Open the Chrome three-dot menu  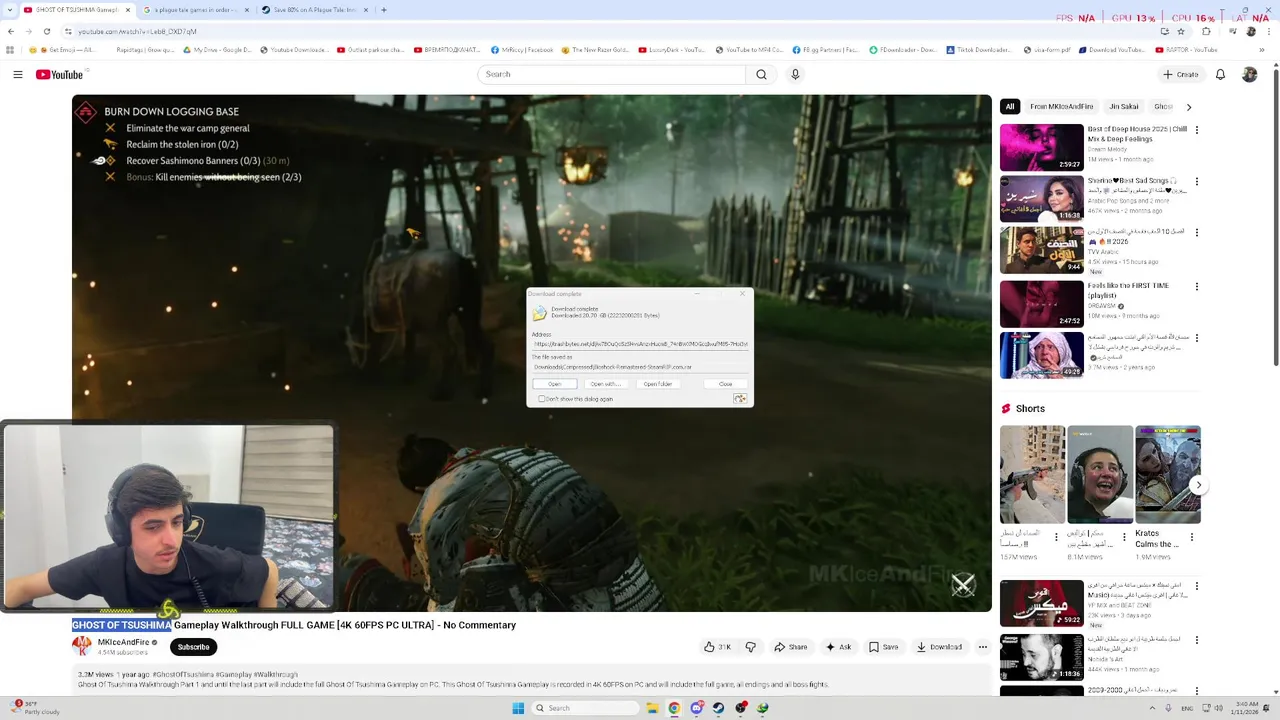[x=1270, y=31]
